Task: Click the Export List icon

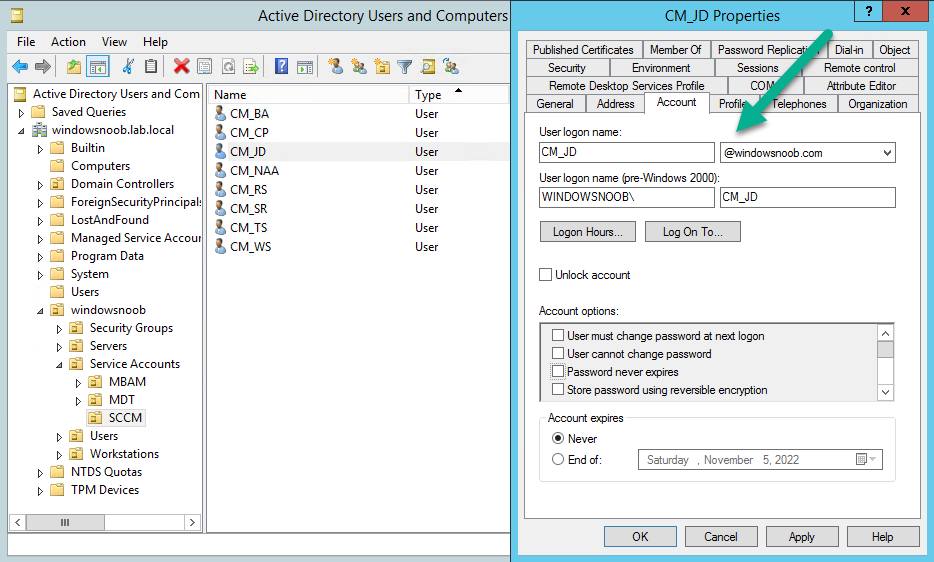Action: pyautogui.click(x=251, y=66)
